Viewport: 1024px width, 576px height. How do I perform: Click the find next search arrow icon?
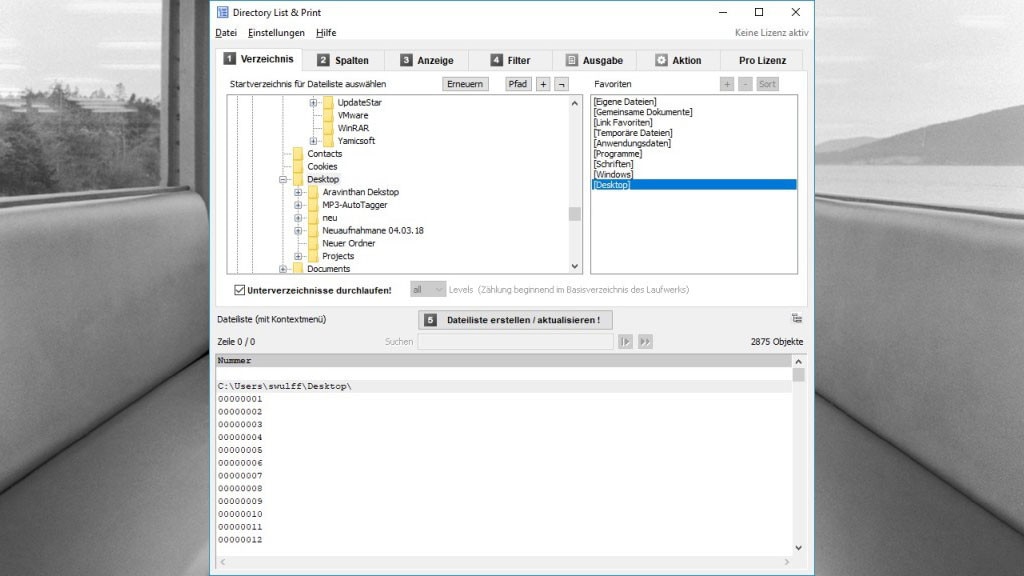(x=626, y=342)
